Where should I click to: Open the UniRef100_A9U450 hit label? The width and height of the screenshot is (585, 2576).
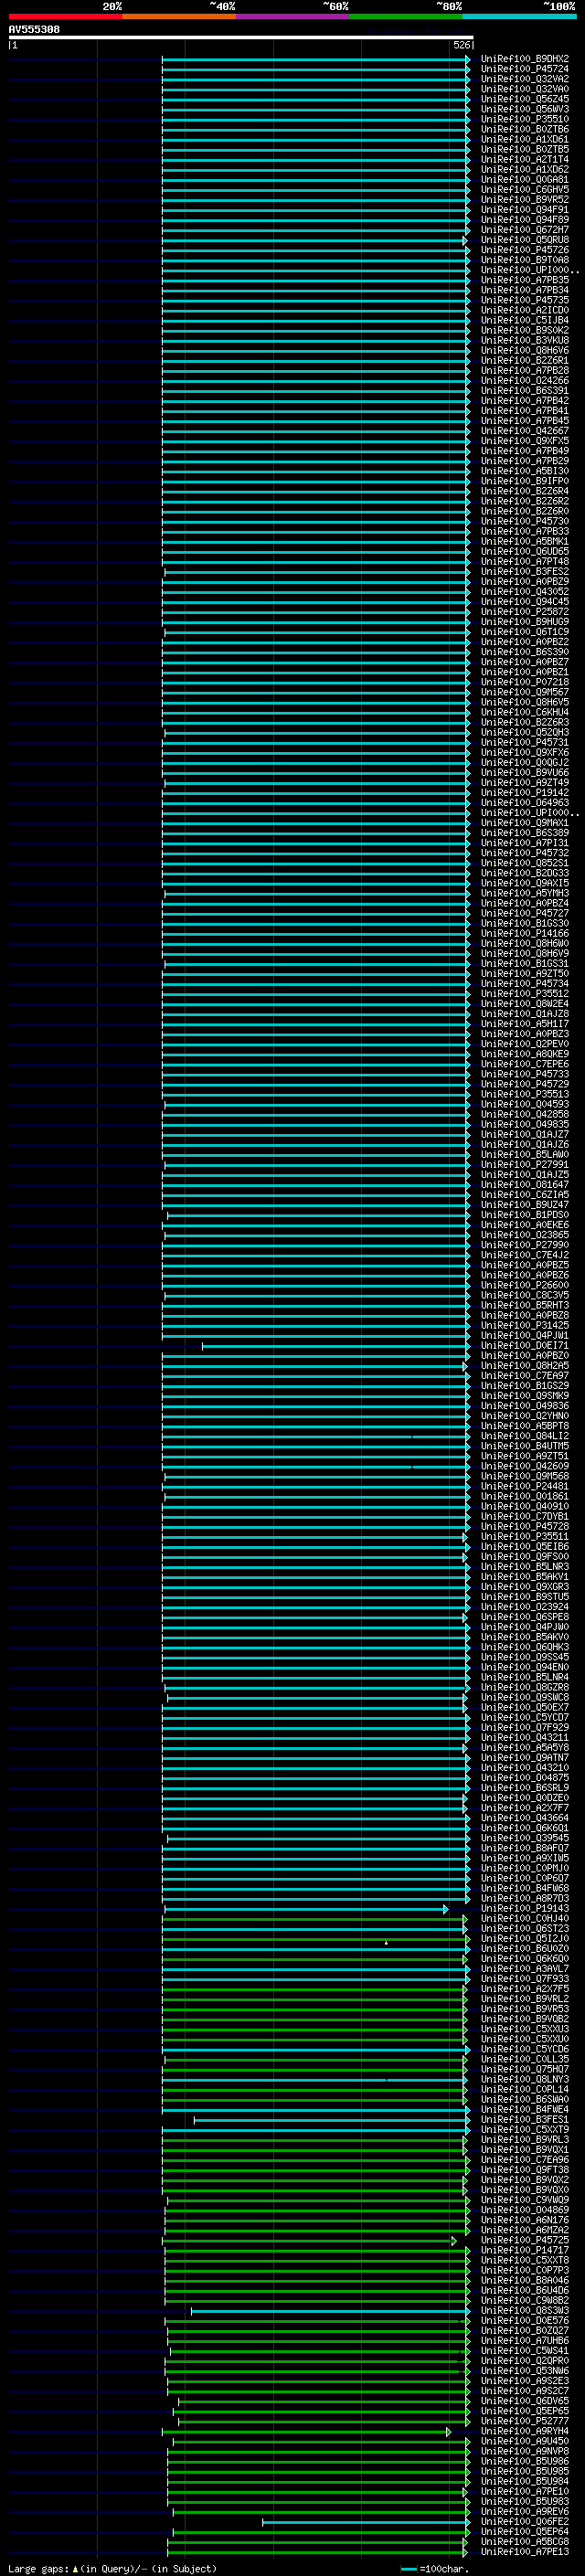[x=524, y=2441]
